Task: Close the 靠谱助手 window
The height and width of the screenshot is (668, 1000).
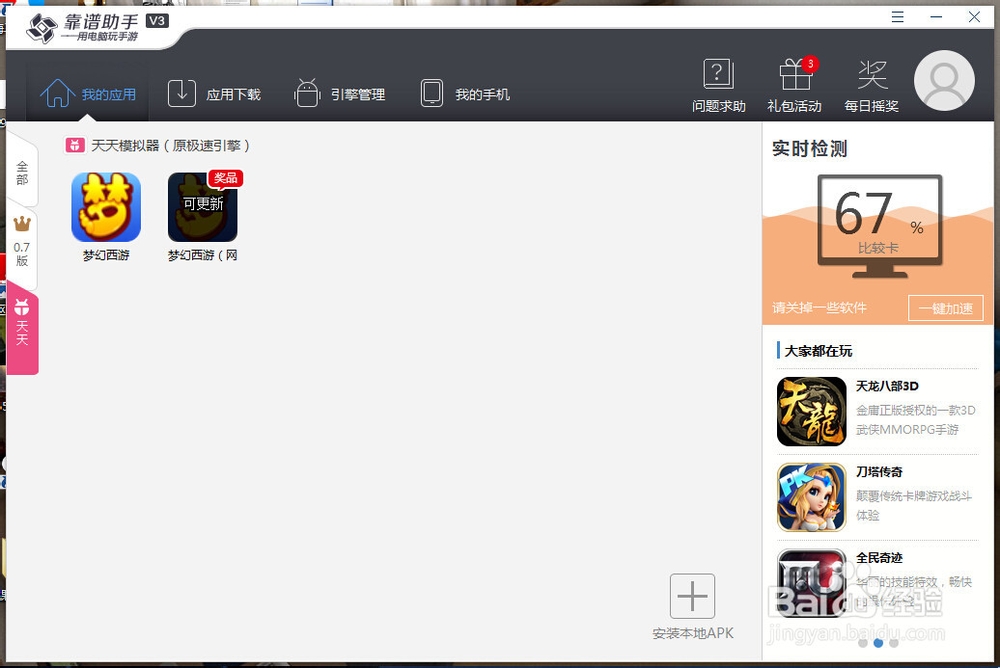Action: coord(974,17)
